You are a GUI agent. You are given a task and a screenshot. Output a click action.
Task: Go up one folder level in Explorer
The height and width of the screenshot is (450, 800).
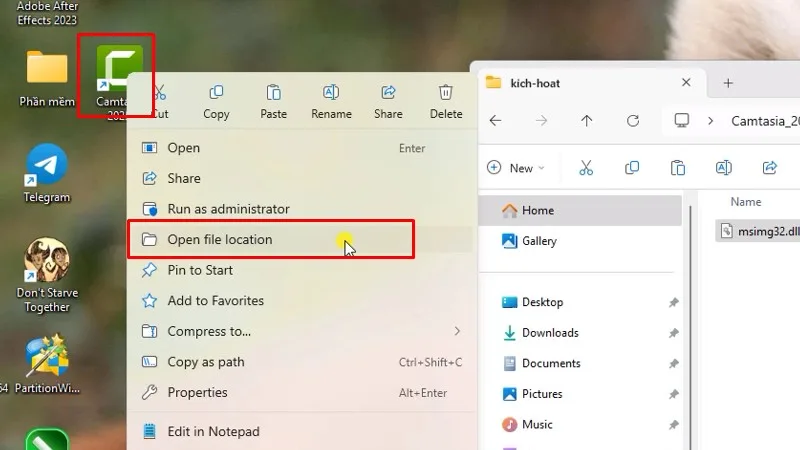click(x=587, y=121)
